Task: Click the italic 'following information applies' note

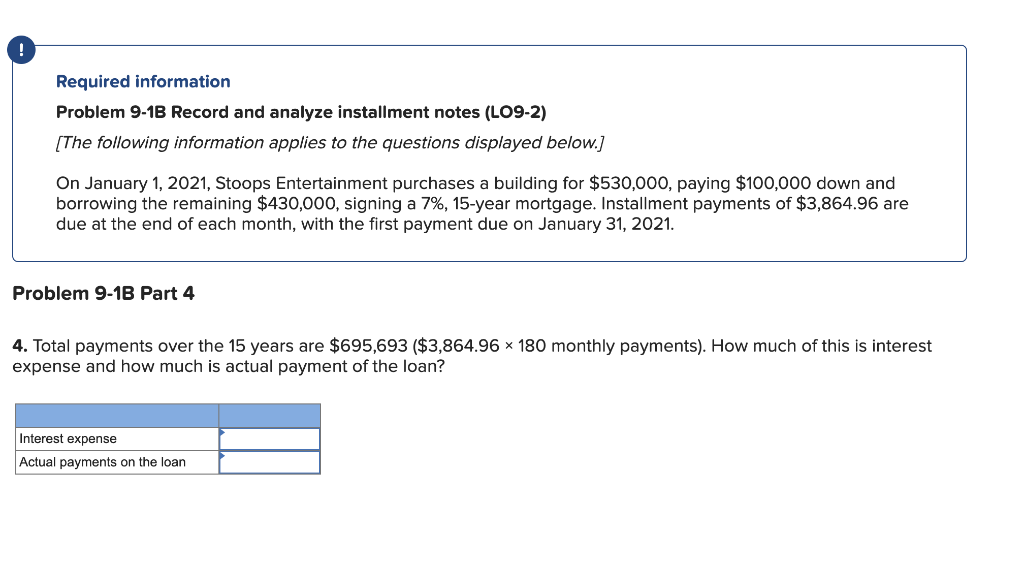Action: 330,142
